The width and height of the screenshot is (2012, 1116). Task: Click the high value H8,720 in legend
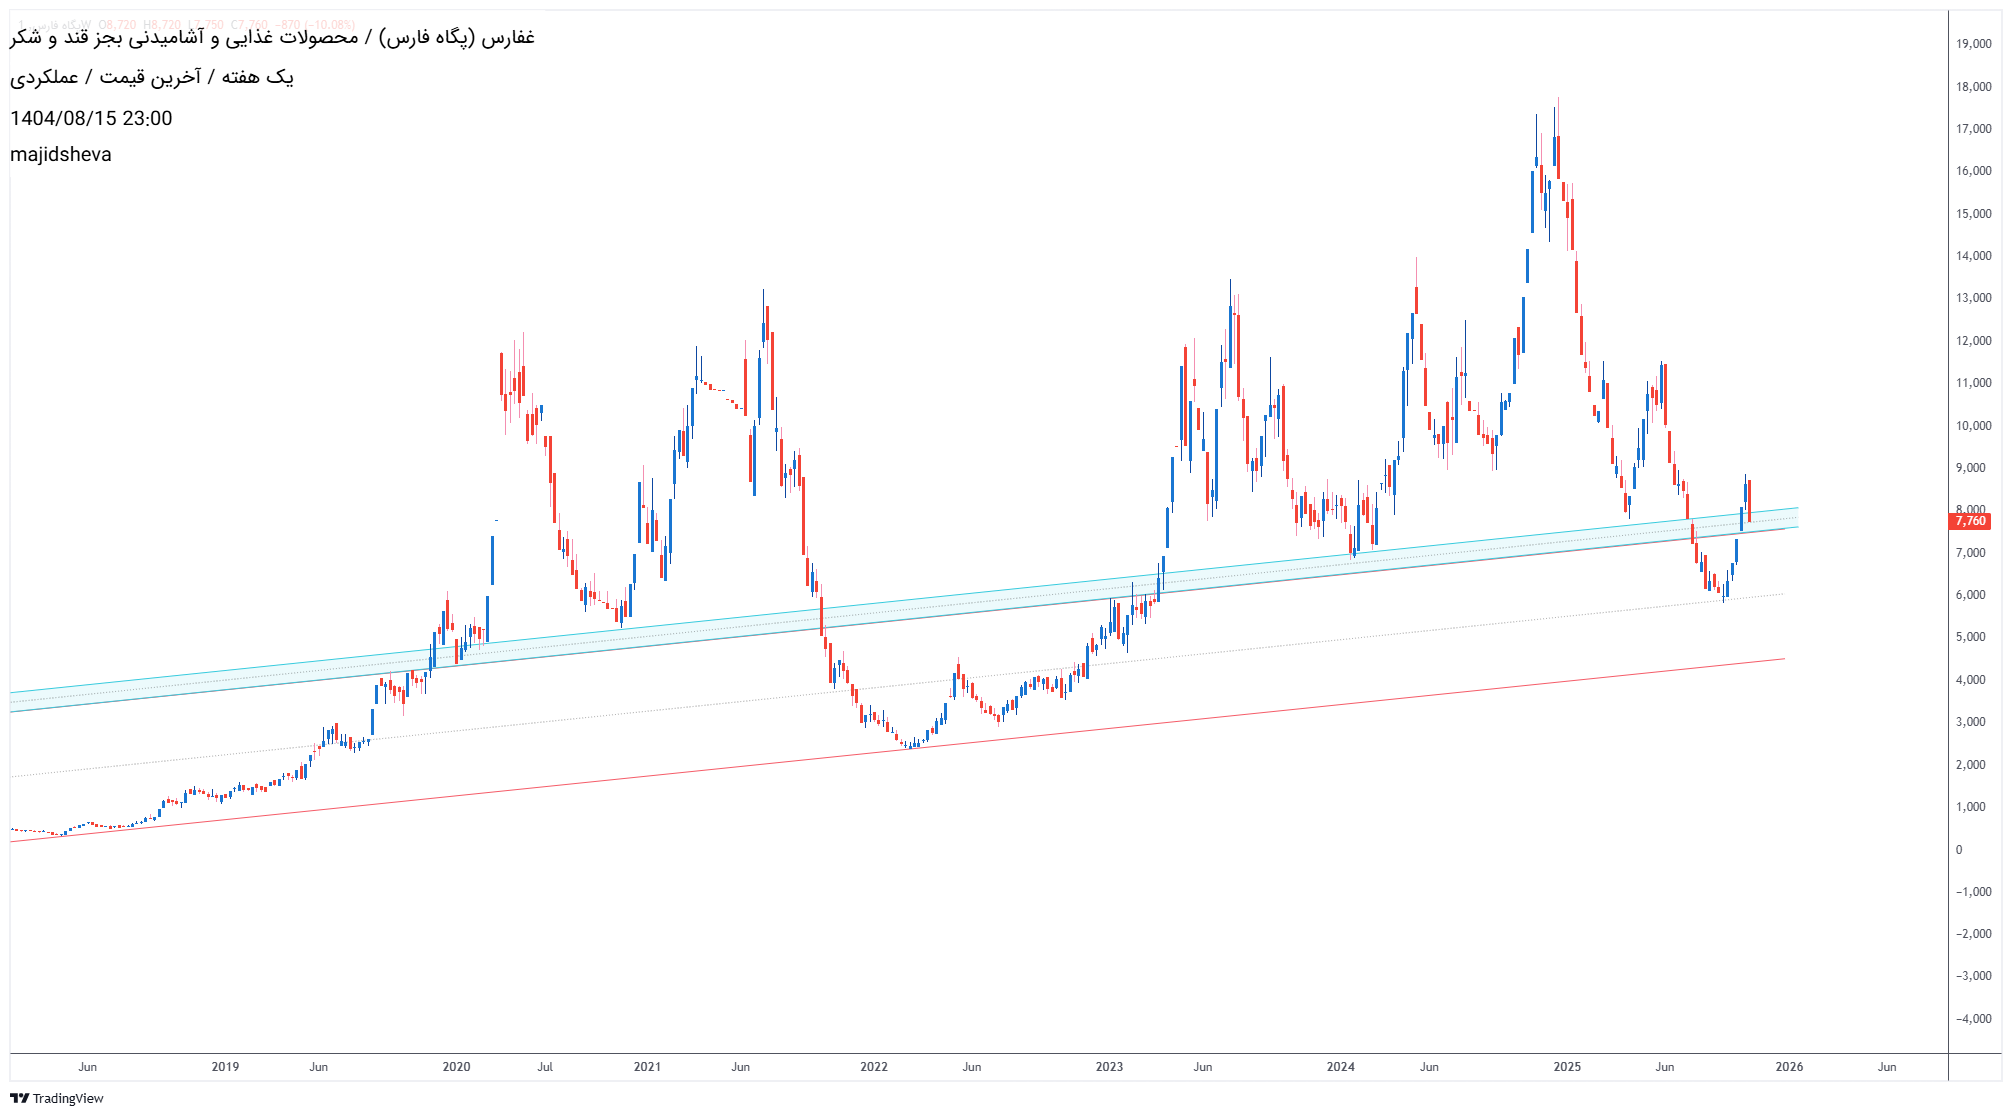162,22
